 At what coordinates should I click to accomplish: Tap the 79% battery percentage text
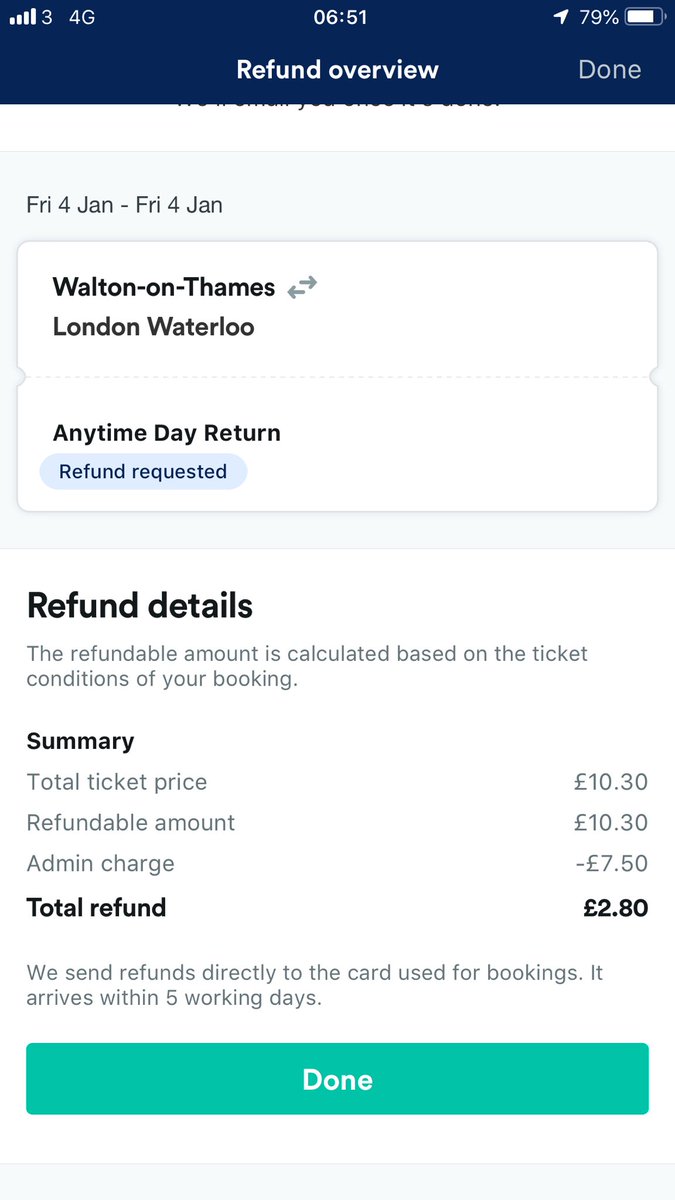click(x=596, y=17)
